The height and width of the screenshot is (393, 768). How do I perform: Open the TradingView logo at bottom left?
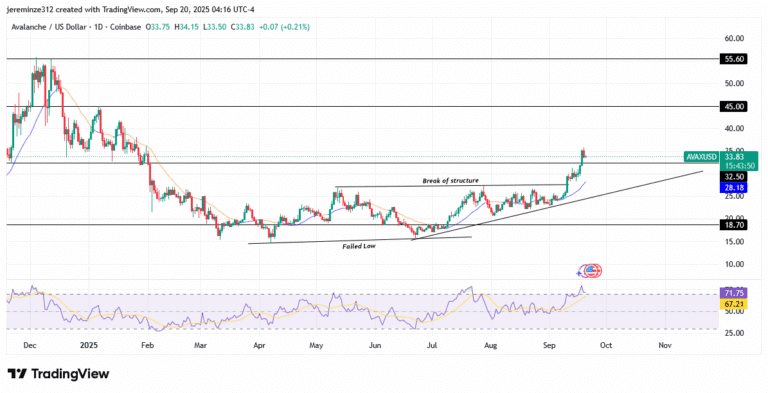click(58, 374)
